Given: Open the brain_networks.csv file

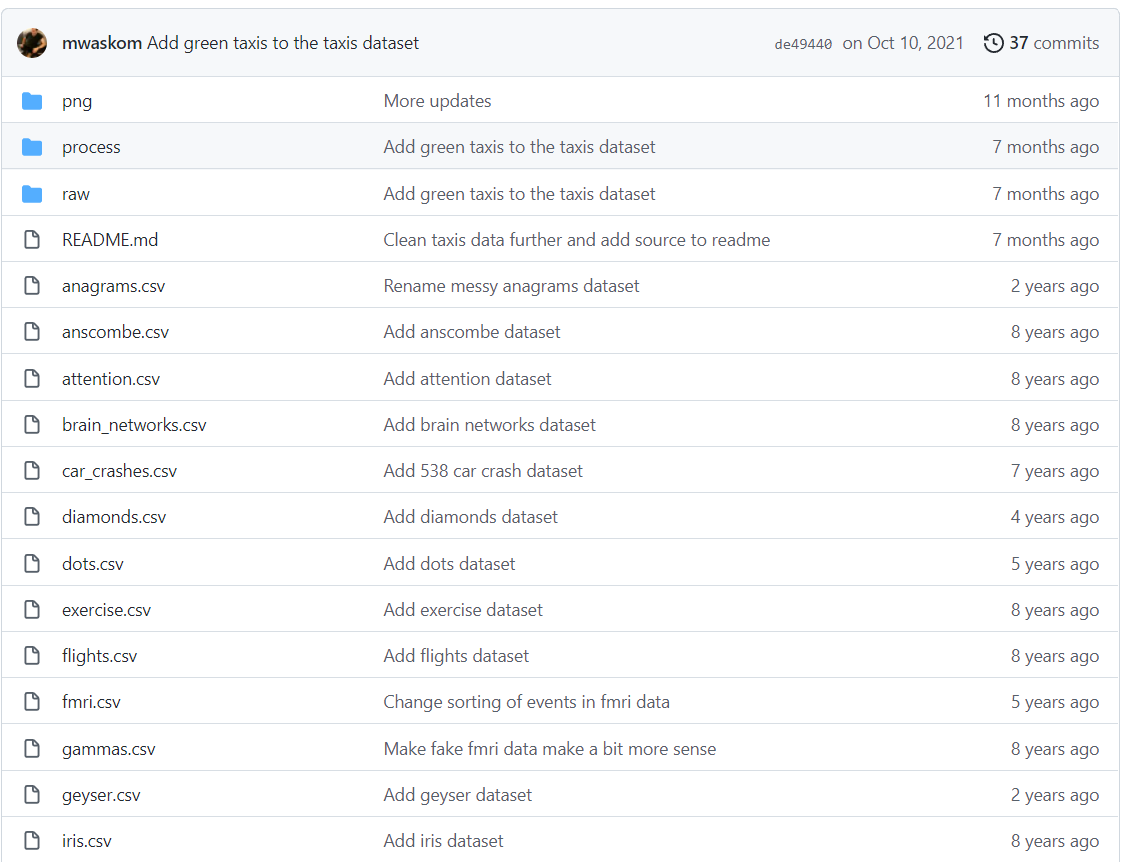Looking at the screenshot, I should coord(134,425).
